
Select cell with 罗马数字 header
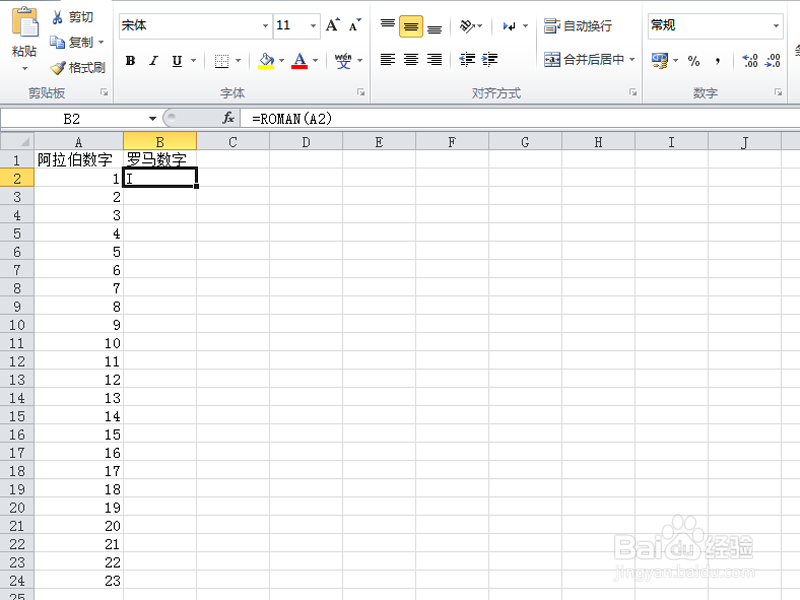(160, 160)
